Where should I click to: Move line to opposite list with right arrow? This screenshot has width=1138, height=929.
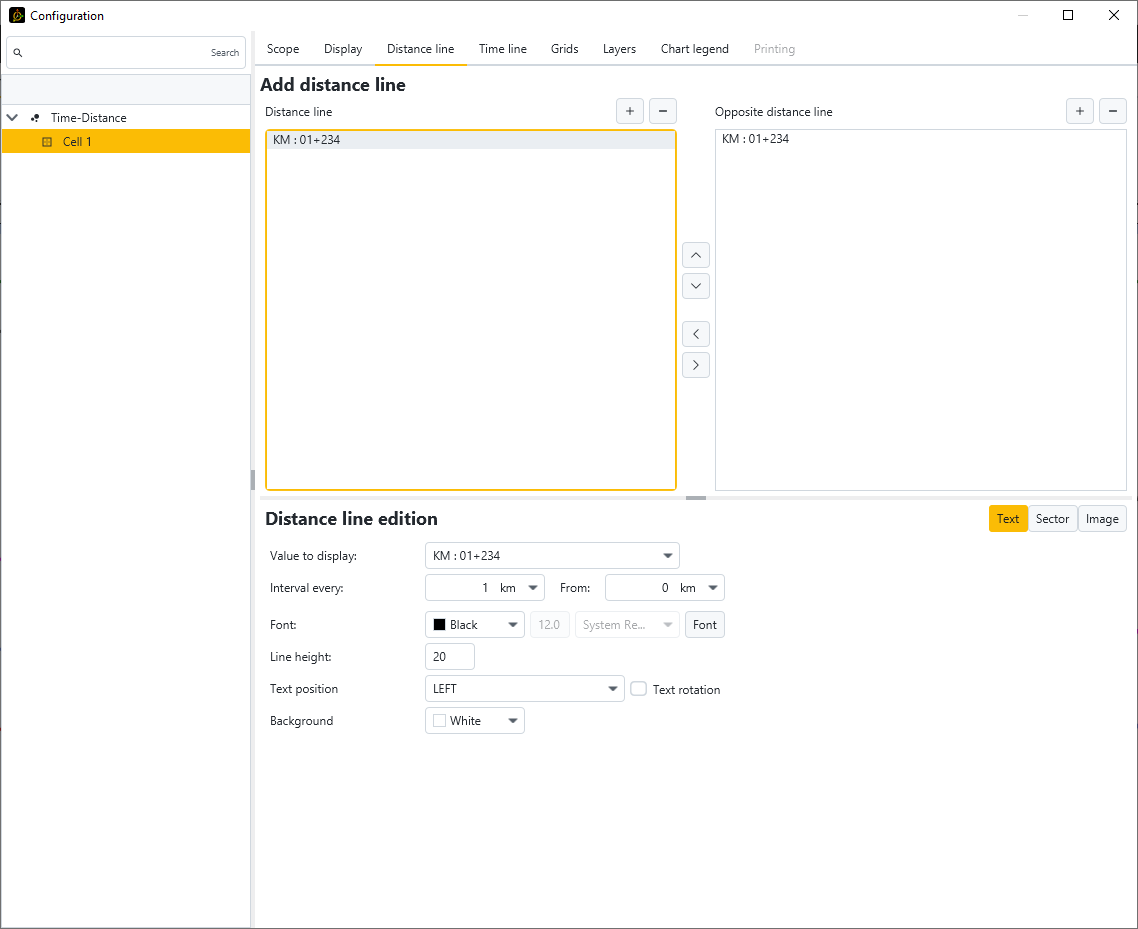(x=696, y=365)
